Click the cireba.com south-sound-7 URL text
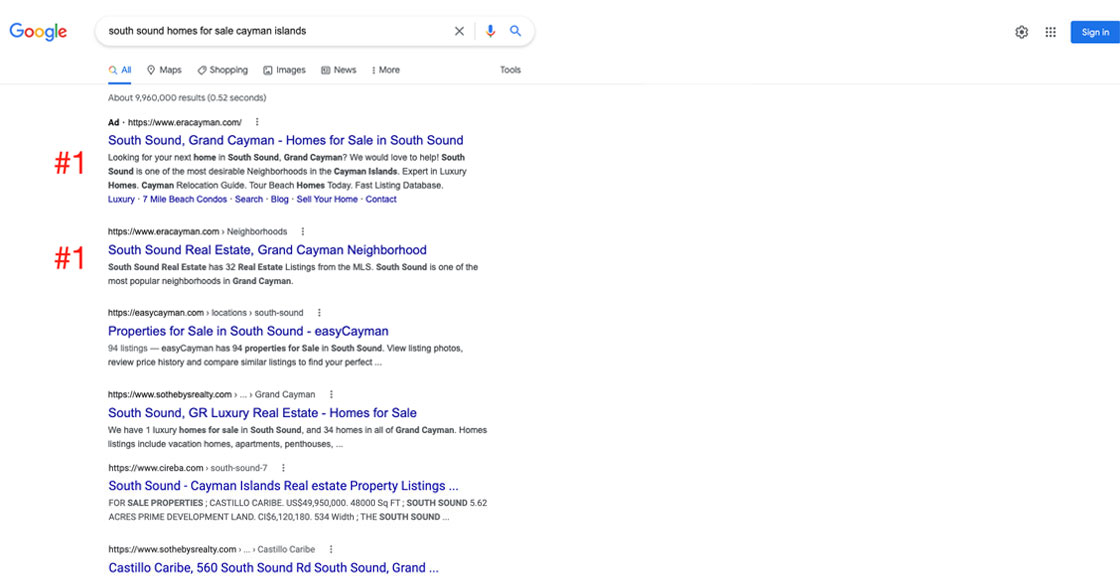 [x=188, y=469]
